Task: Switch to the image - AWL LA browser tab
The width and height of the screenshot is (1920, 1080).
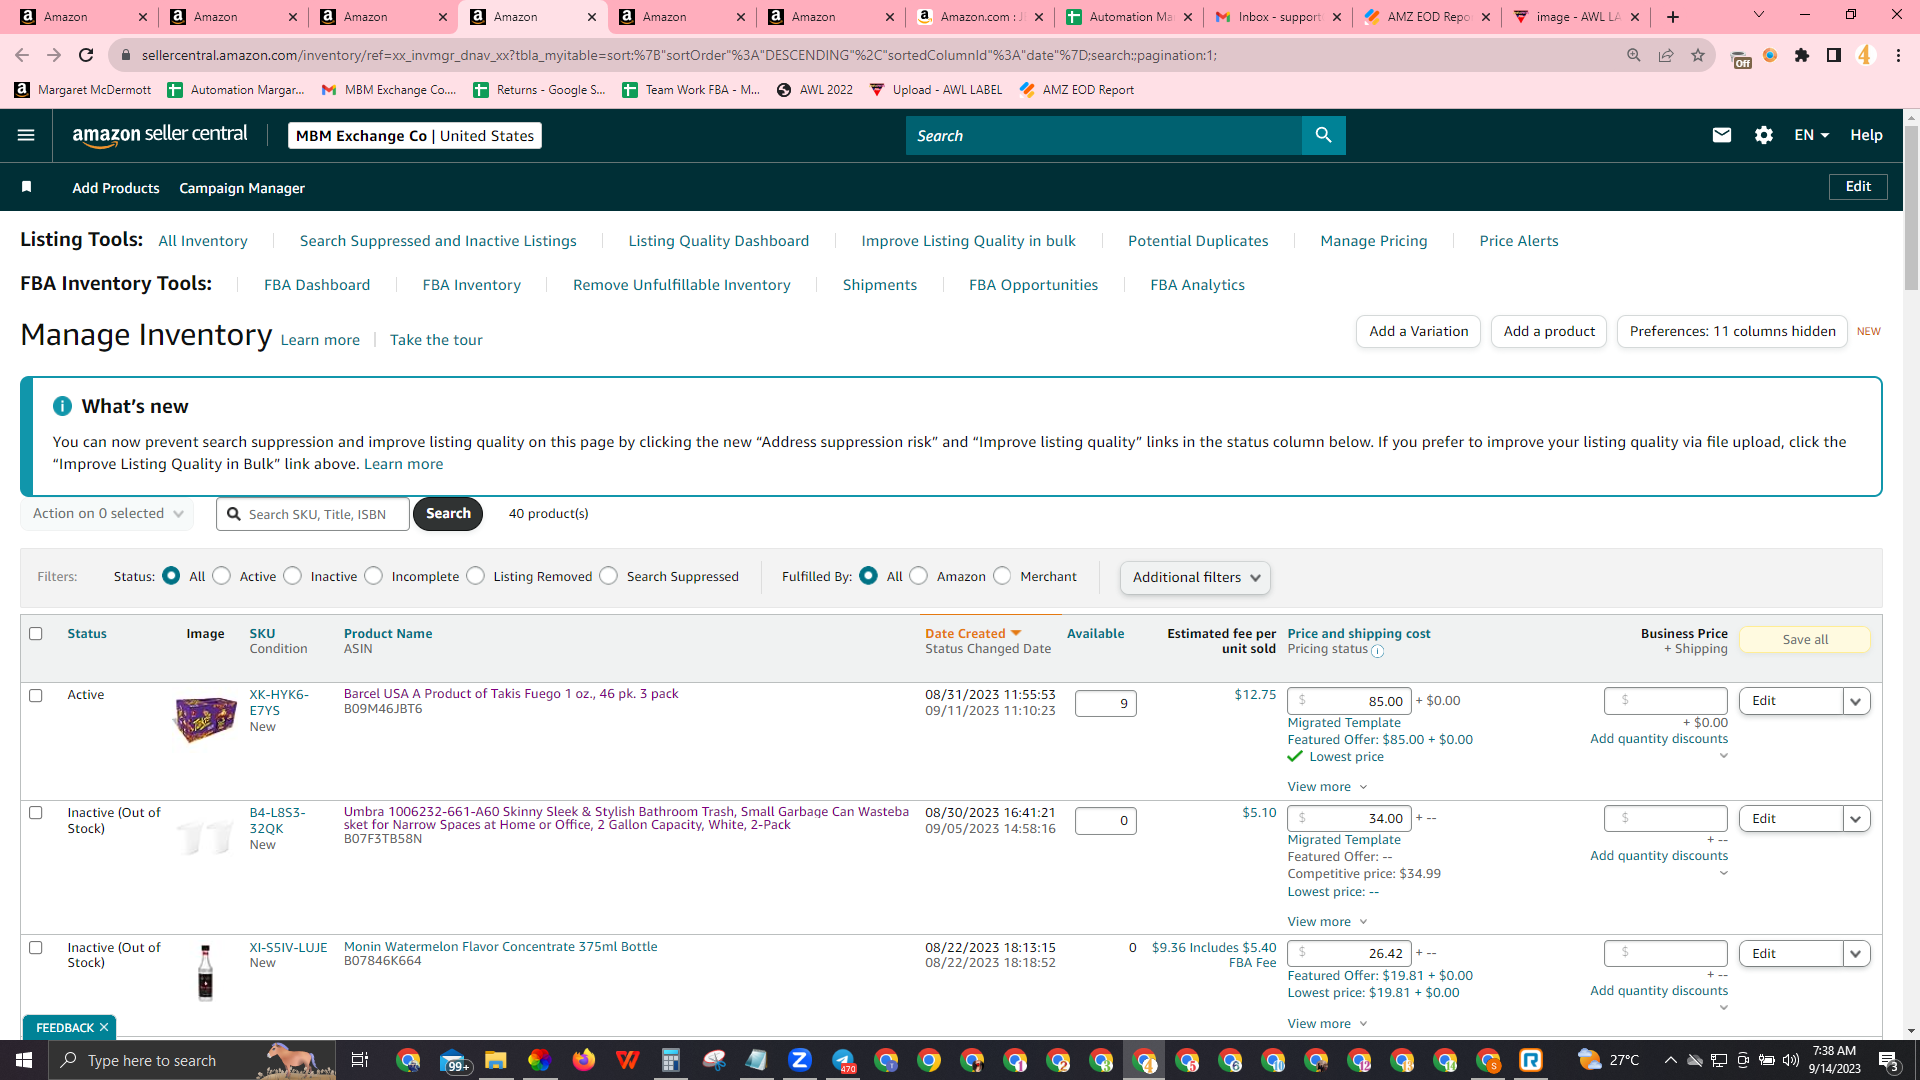Action: (x=1577, y=17)
